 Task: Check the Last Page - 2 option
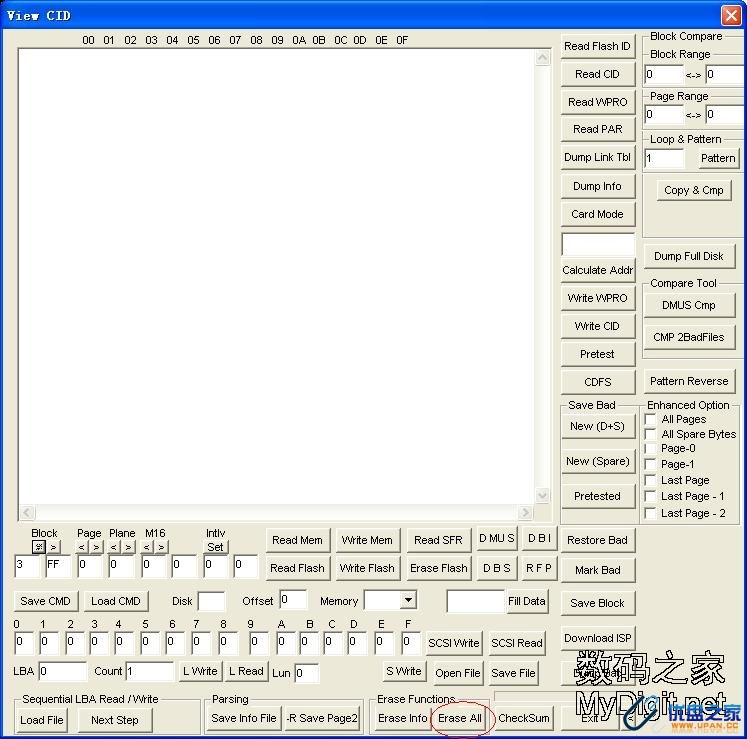(650, 513)
